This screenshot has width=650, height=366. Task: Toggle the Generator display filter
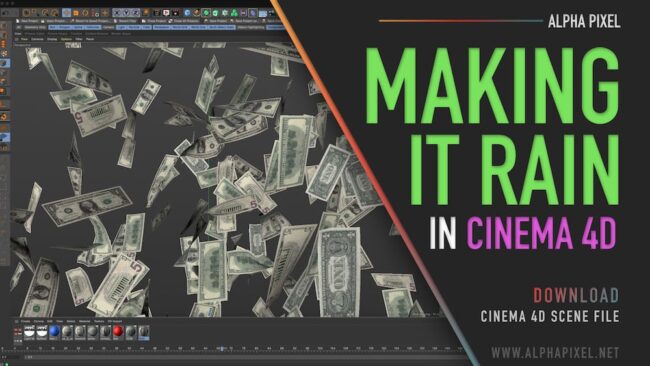click(x=93, y=27)
